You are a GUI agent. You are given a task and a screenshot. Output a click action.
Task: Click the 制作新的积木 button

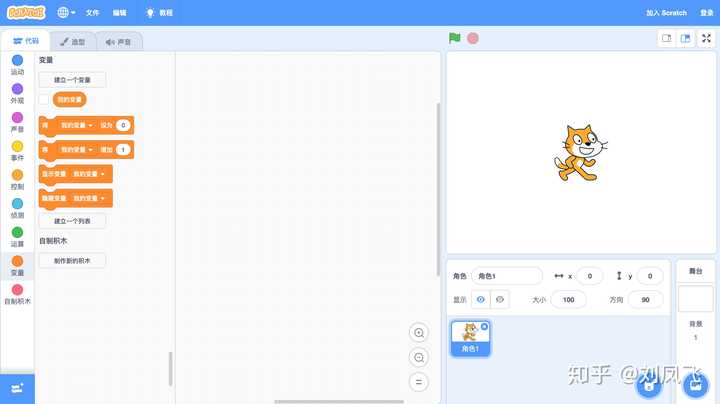click(x=72, y=260)
